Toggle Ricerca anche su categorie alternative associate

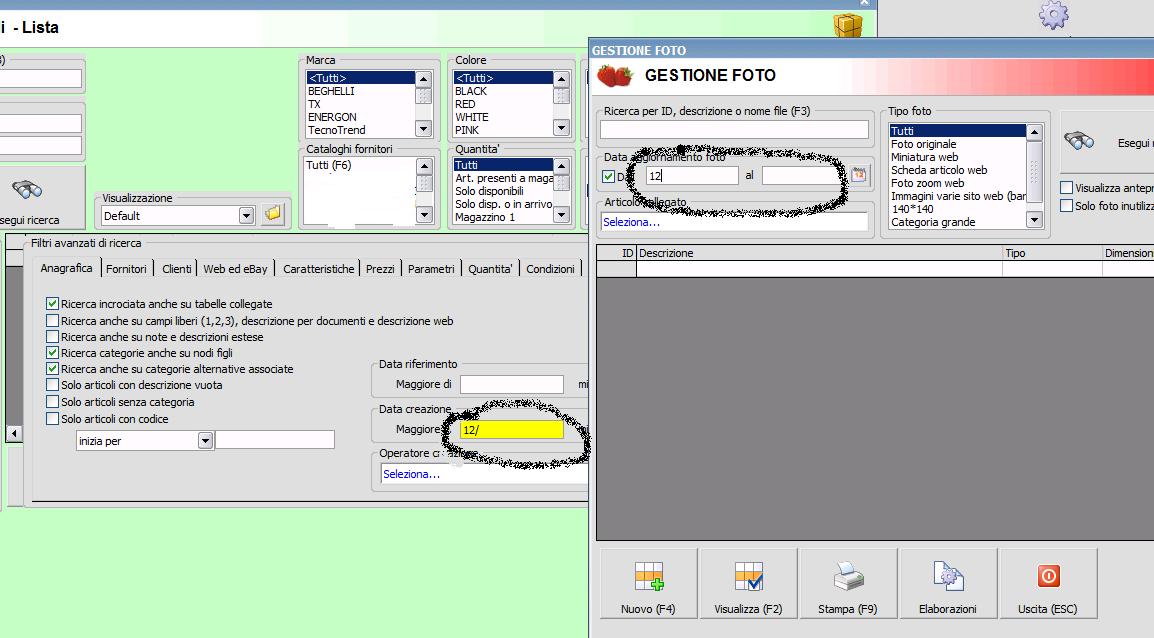tap(52, 369)
